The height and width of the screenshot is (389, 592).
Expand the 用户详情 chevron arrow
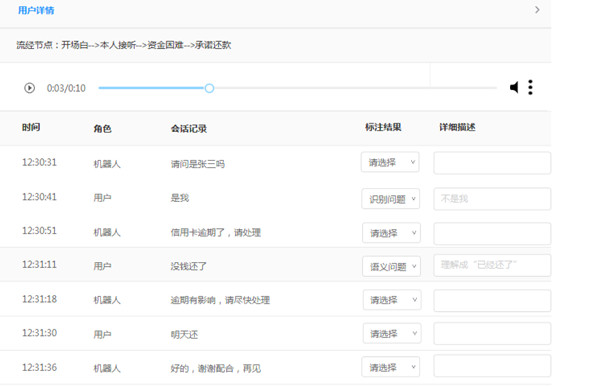[537, 10]
